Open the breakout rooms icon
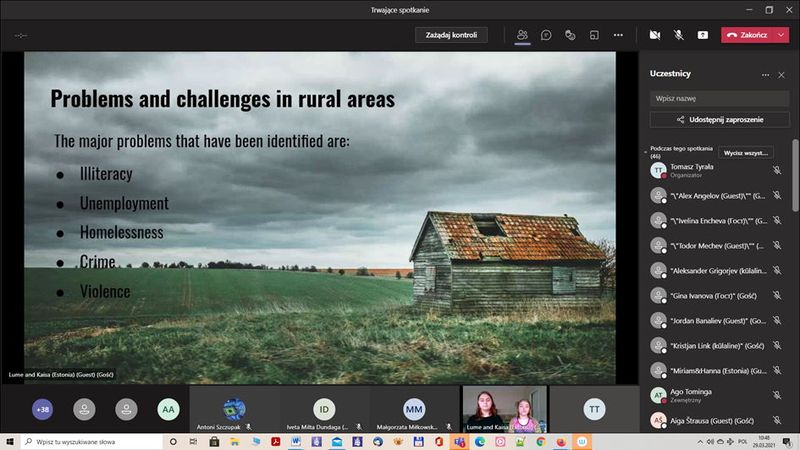Screen dimensions: 800x450 point(594,35)
